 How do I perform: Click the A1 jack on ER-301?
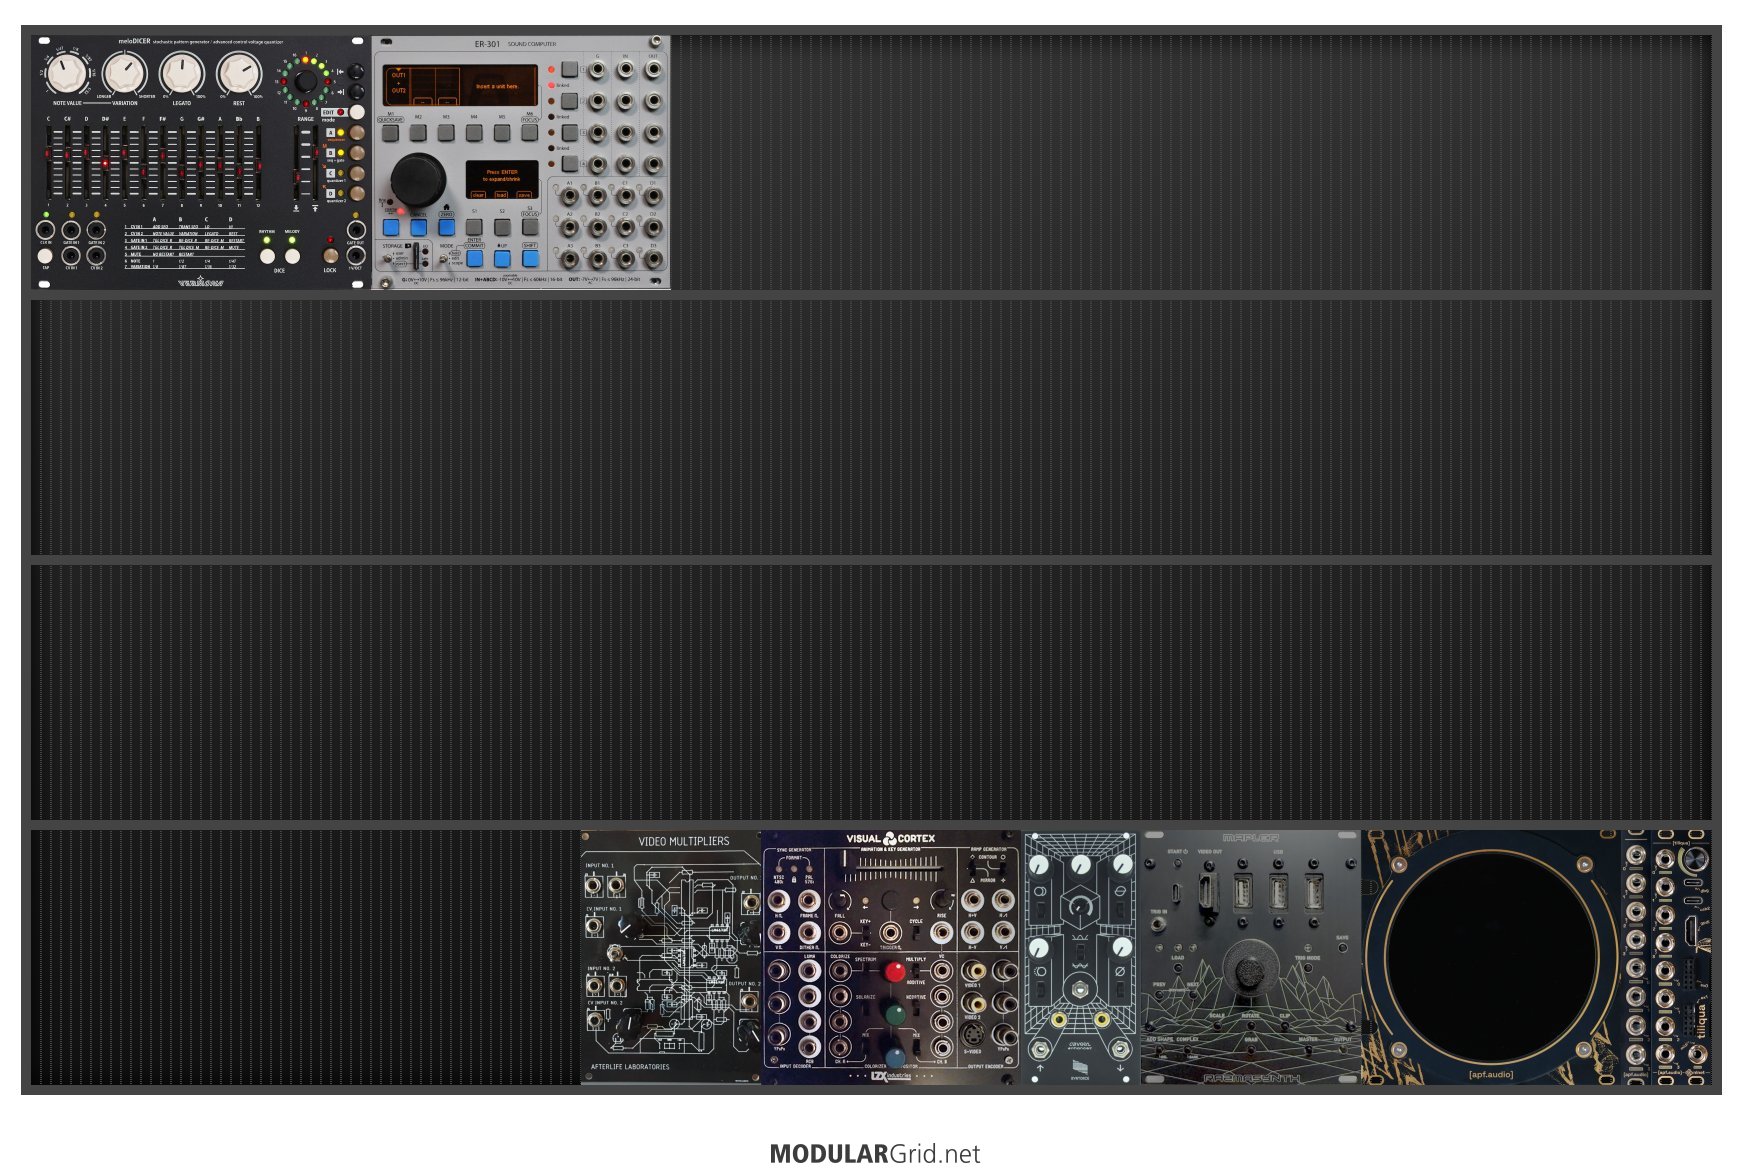tap(569, 196)
